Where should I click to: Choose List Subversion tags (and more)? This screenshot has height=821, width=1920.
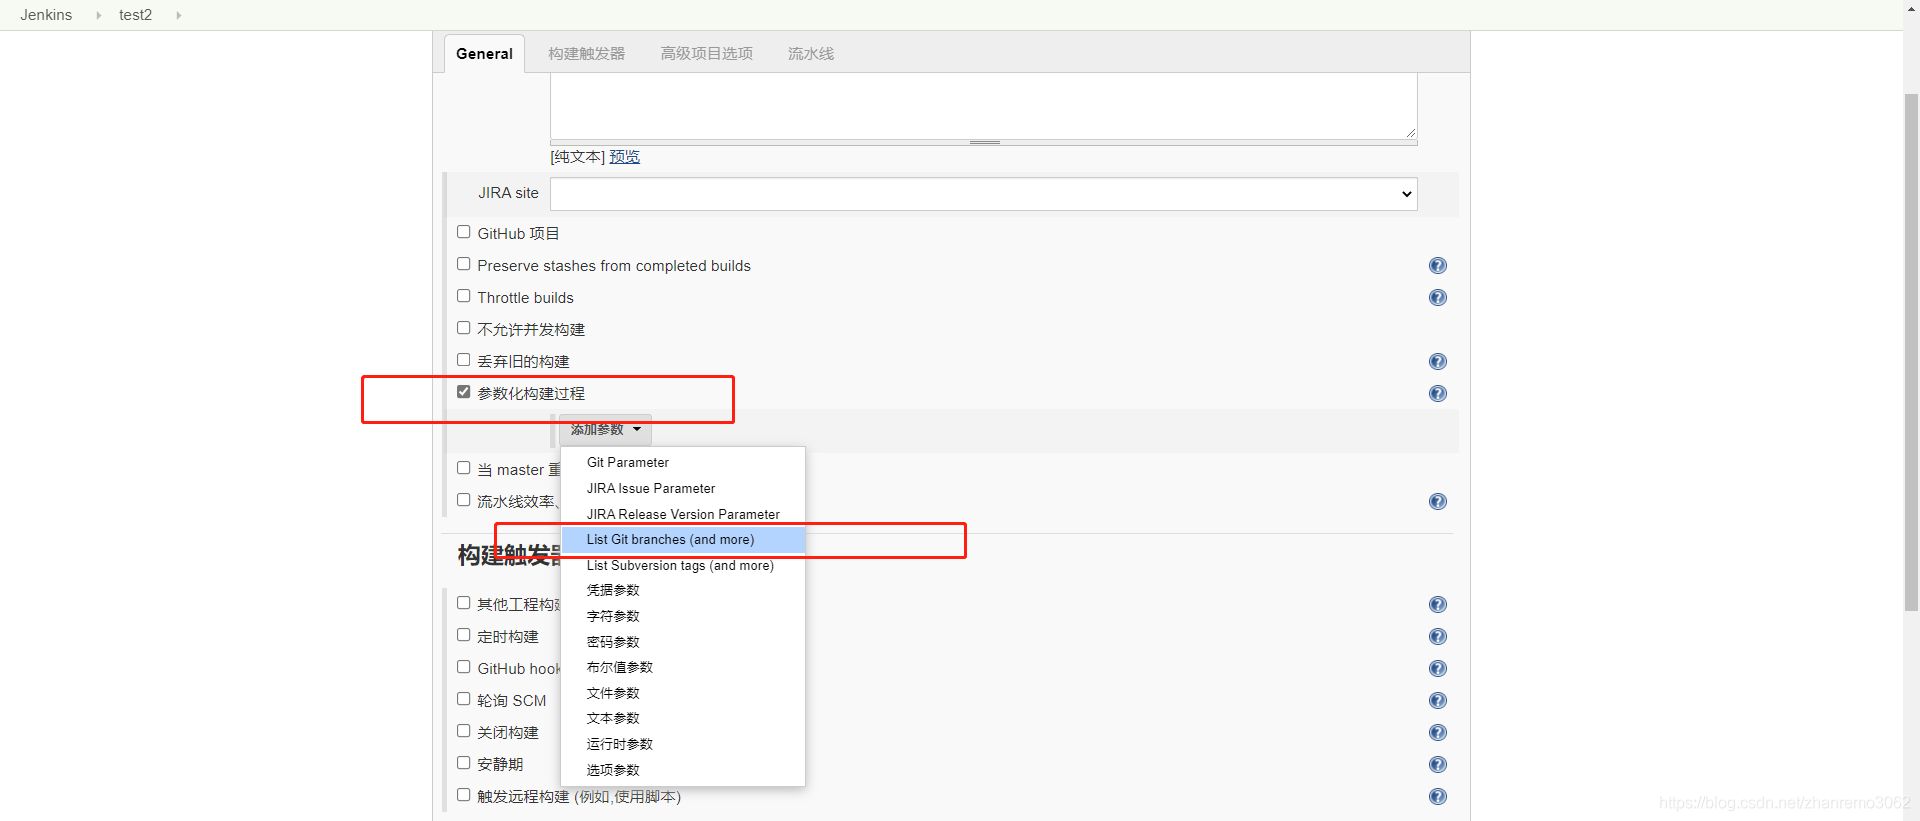(x=683, y=565)
